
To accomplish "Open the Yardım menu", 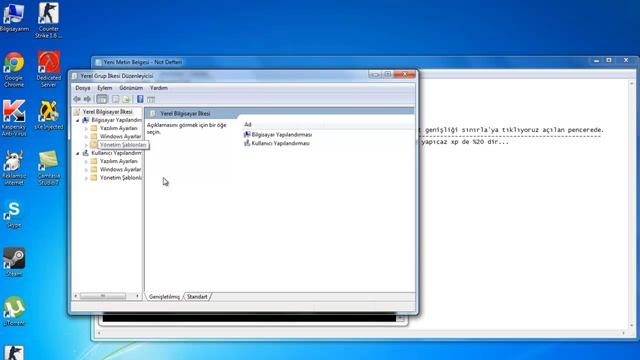I will [x=159, y=88].
